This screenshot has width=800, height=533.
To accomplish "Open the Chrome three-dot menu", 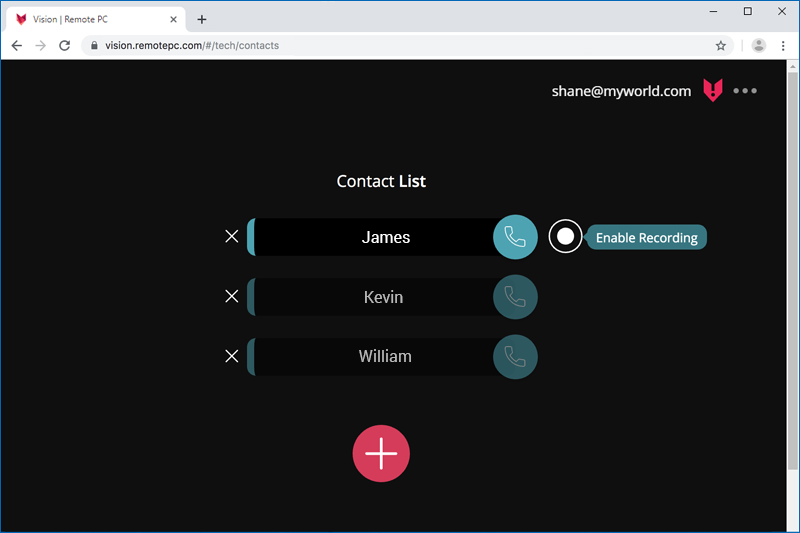I will click(783, 46).
